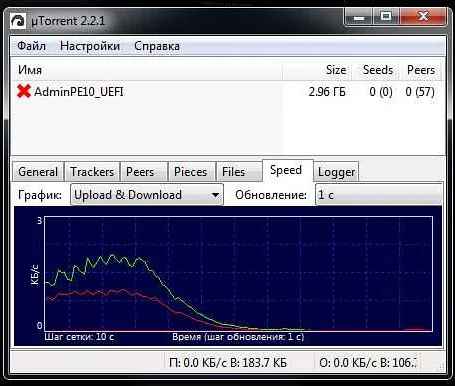Viewport: 455px width, 386px height.
Task: Click the red X error icon beside AdminPE10_UEFI
Action: 24,91
